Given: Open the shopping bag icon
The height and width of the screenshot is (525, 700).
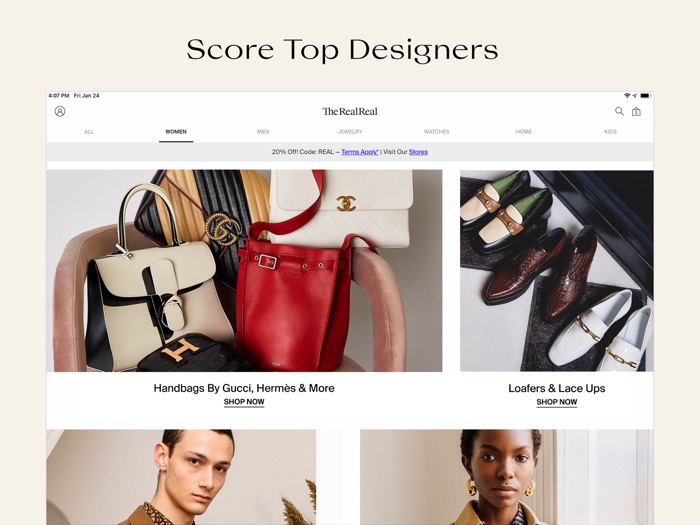Looking at the screenshot, I should pos(636,112).
